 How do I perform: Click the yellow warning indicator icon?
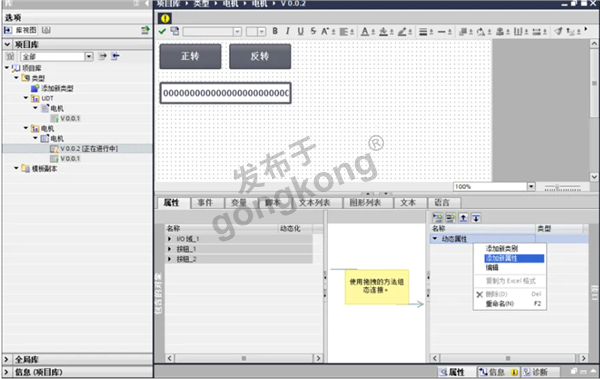coord(165,18)
